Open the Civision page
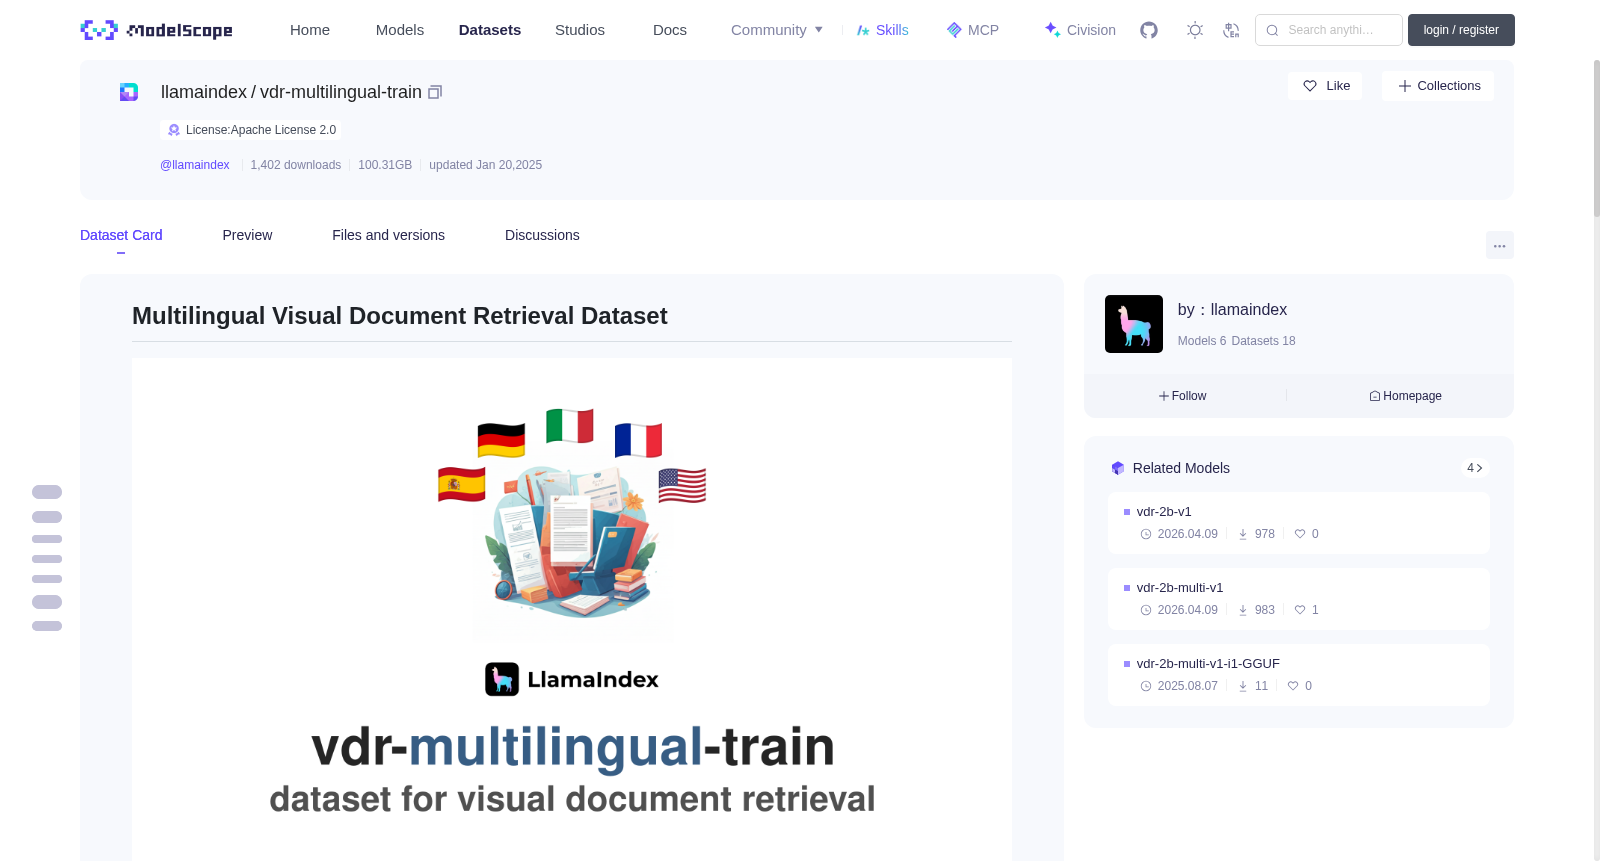1600x861 pixels. pos(1080,30)
